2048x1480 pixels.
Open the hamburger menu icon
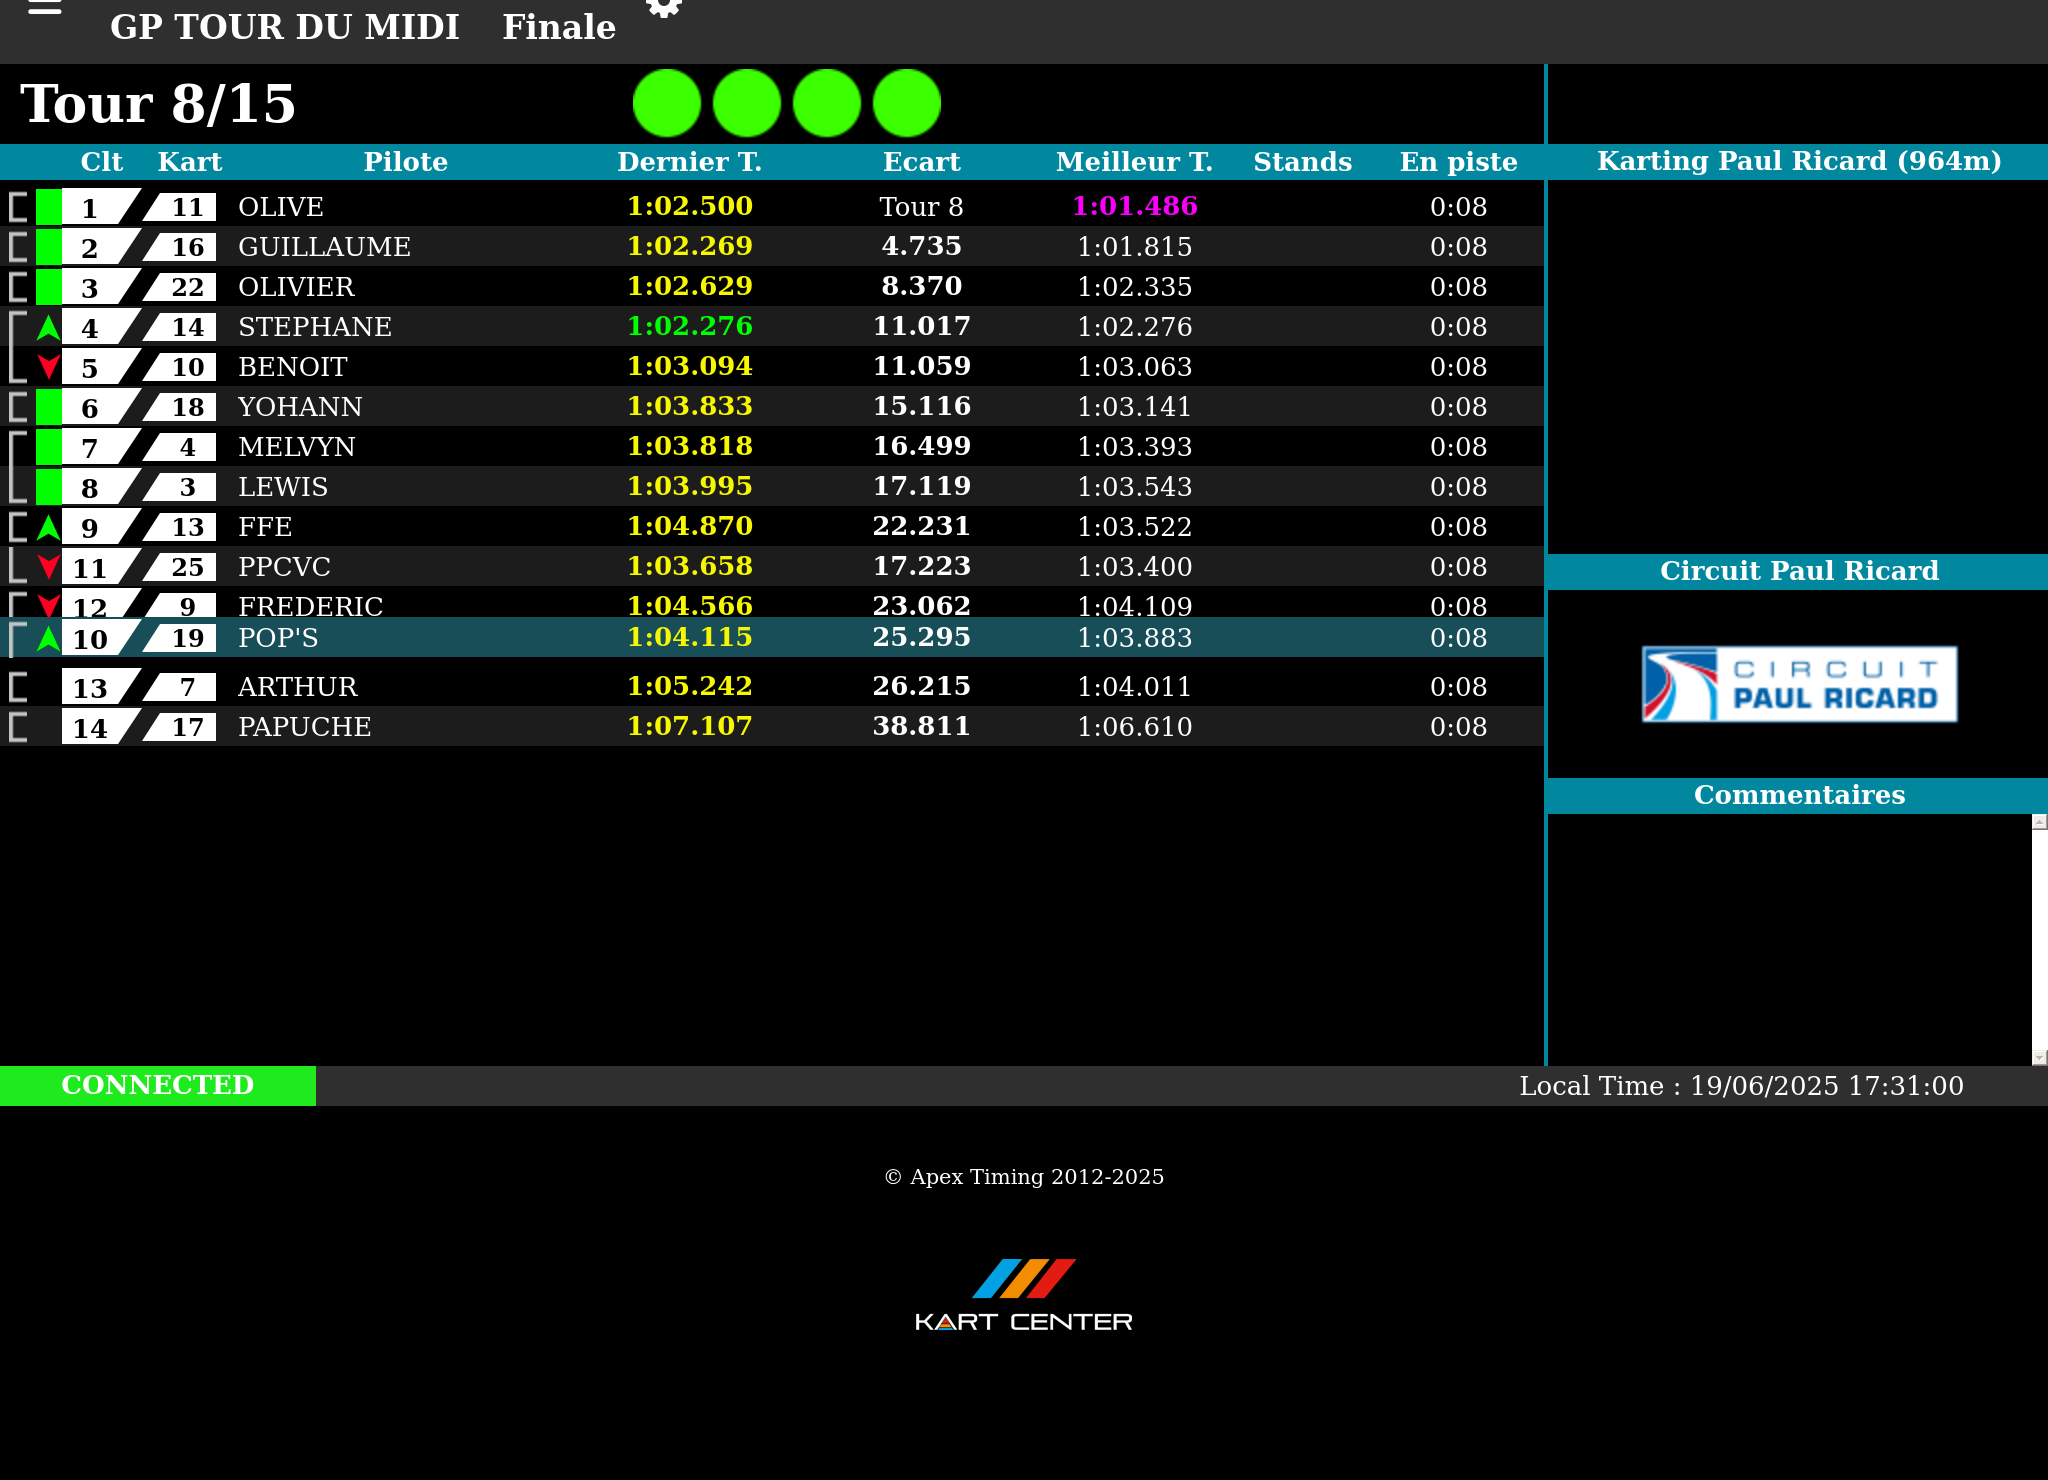coord(45,8)
